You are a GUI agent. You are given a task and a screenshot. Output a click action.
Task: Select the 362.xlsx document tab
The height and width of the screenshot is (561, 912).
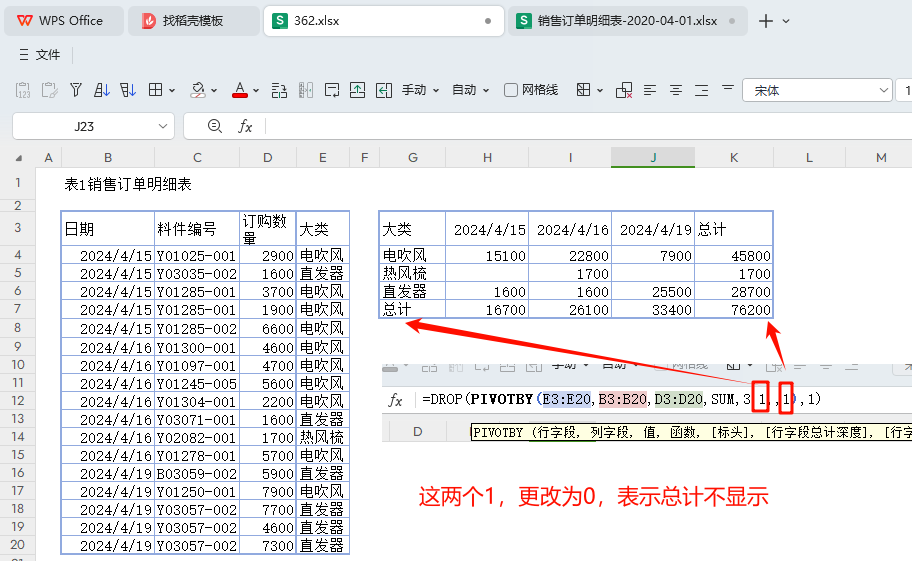[384, 21]
